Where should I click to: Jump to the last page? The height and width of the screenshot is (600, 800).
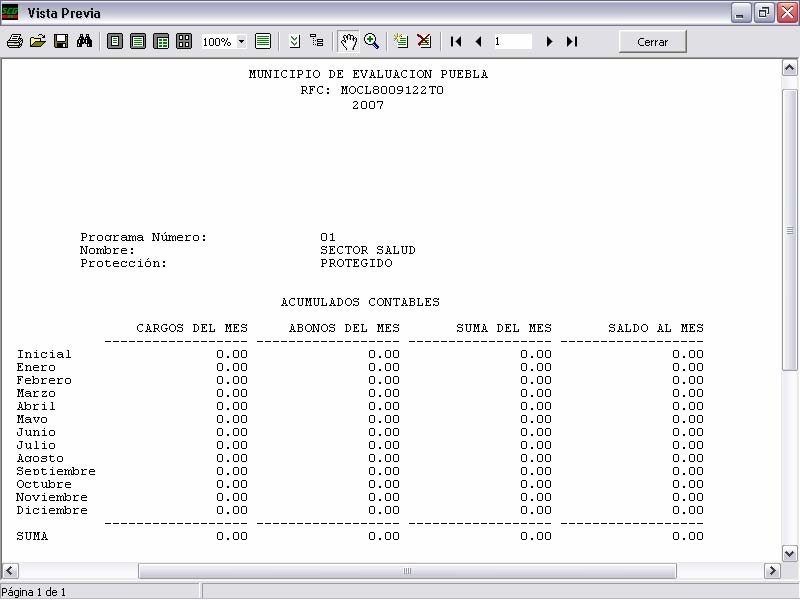(572, 41)
